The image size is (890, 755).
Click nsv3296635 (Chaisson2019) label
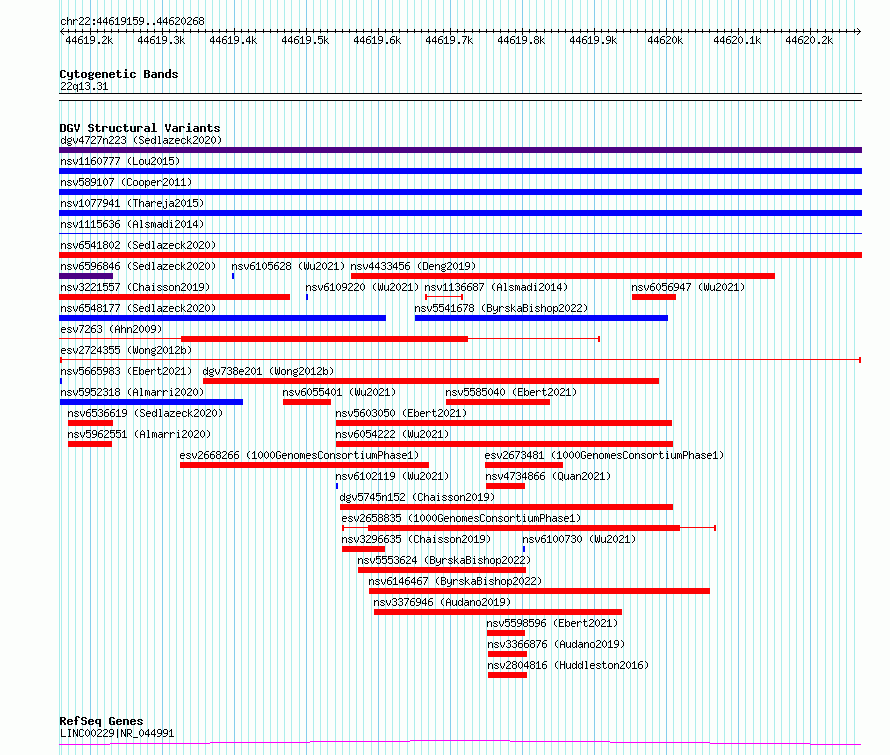click(416, 539)
